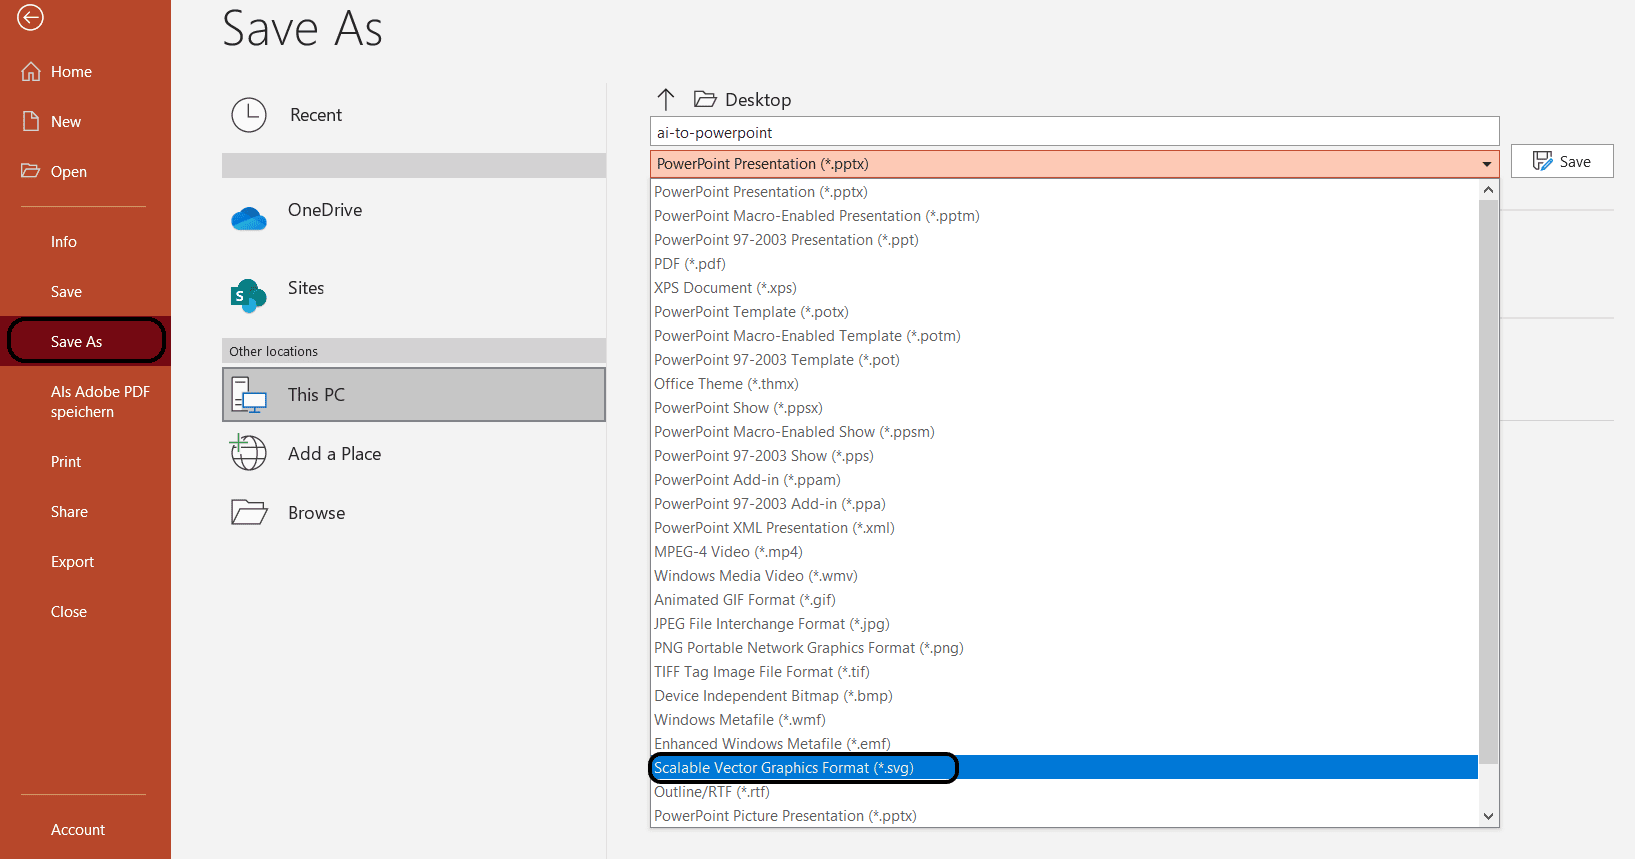The image size is (1635, 859).
Task: Select MPEG-4 Video (*.mp4) format
Action: pyautogui.click(x=1064, y=552)
